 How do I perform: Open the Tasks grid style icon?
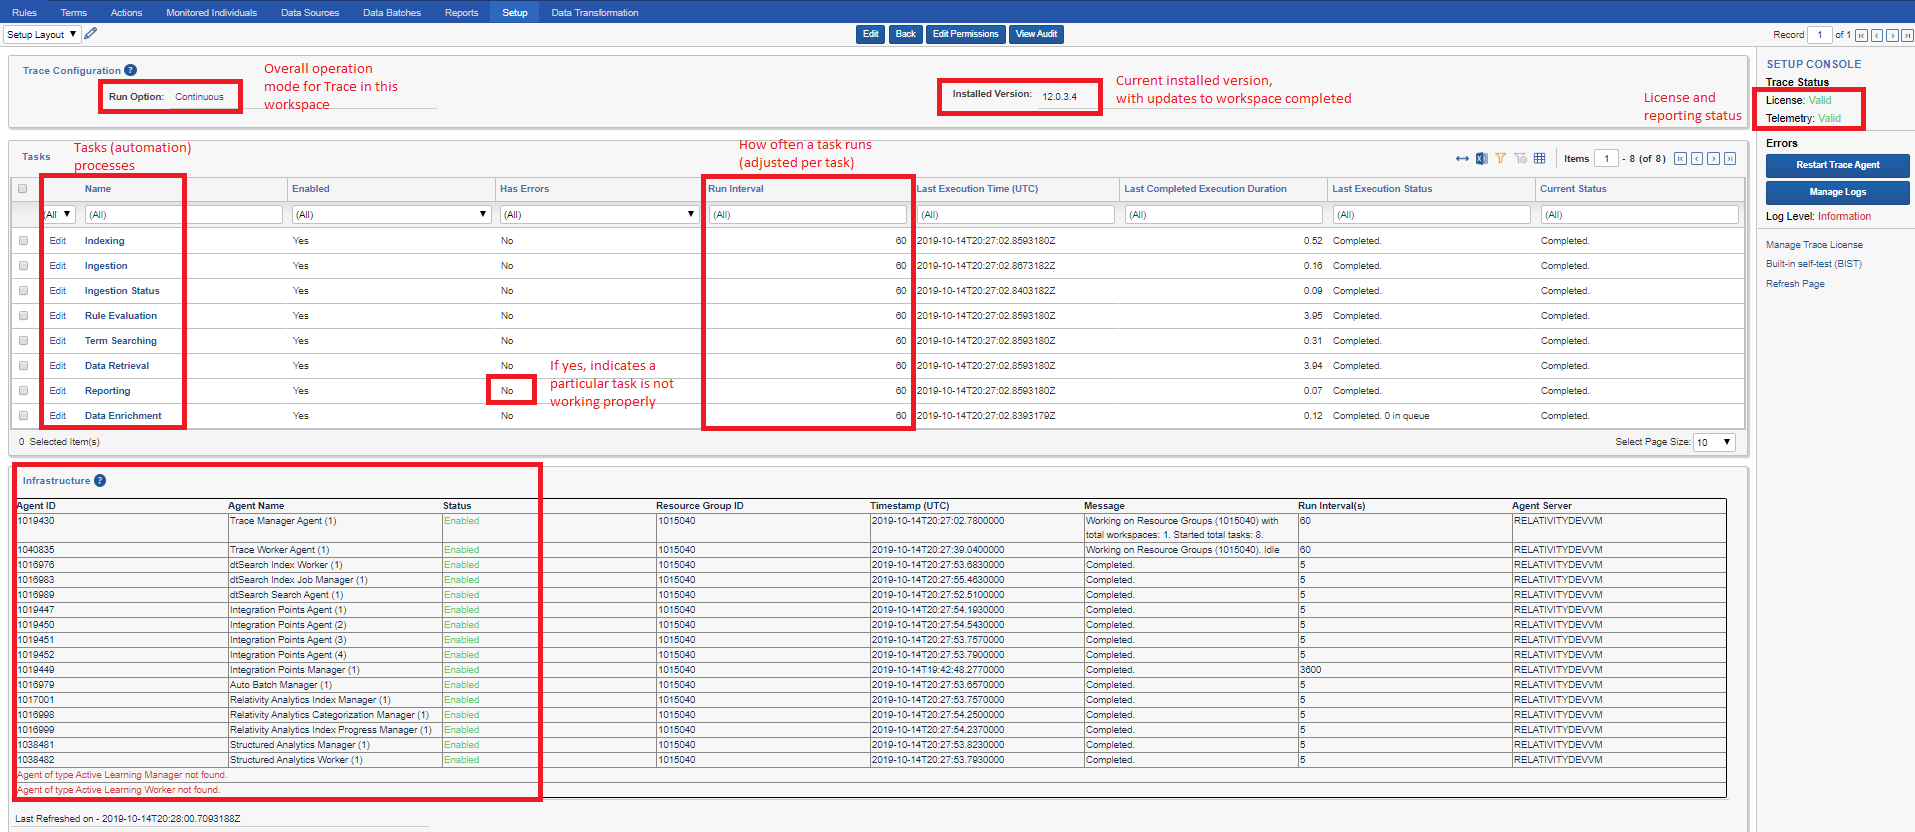tap(1540, 159)
